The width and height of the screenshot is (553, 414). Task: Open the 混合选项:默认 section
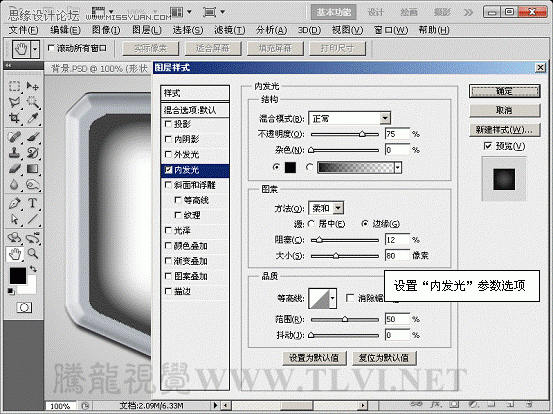(195, 110)
